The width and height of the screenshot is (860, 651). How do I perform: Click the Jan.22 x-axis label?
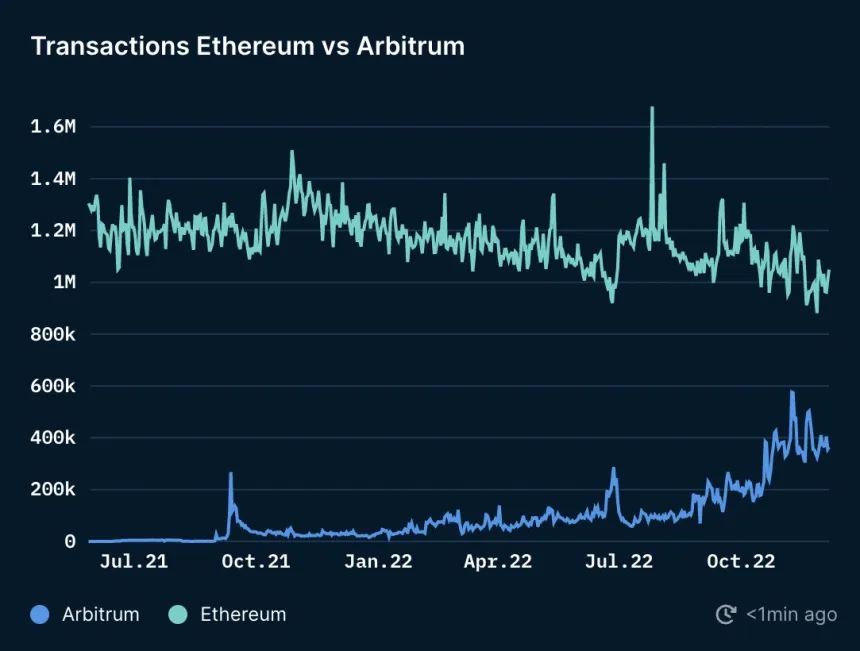point(377,562)
